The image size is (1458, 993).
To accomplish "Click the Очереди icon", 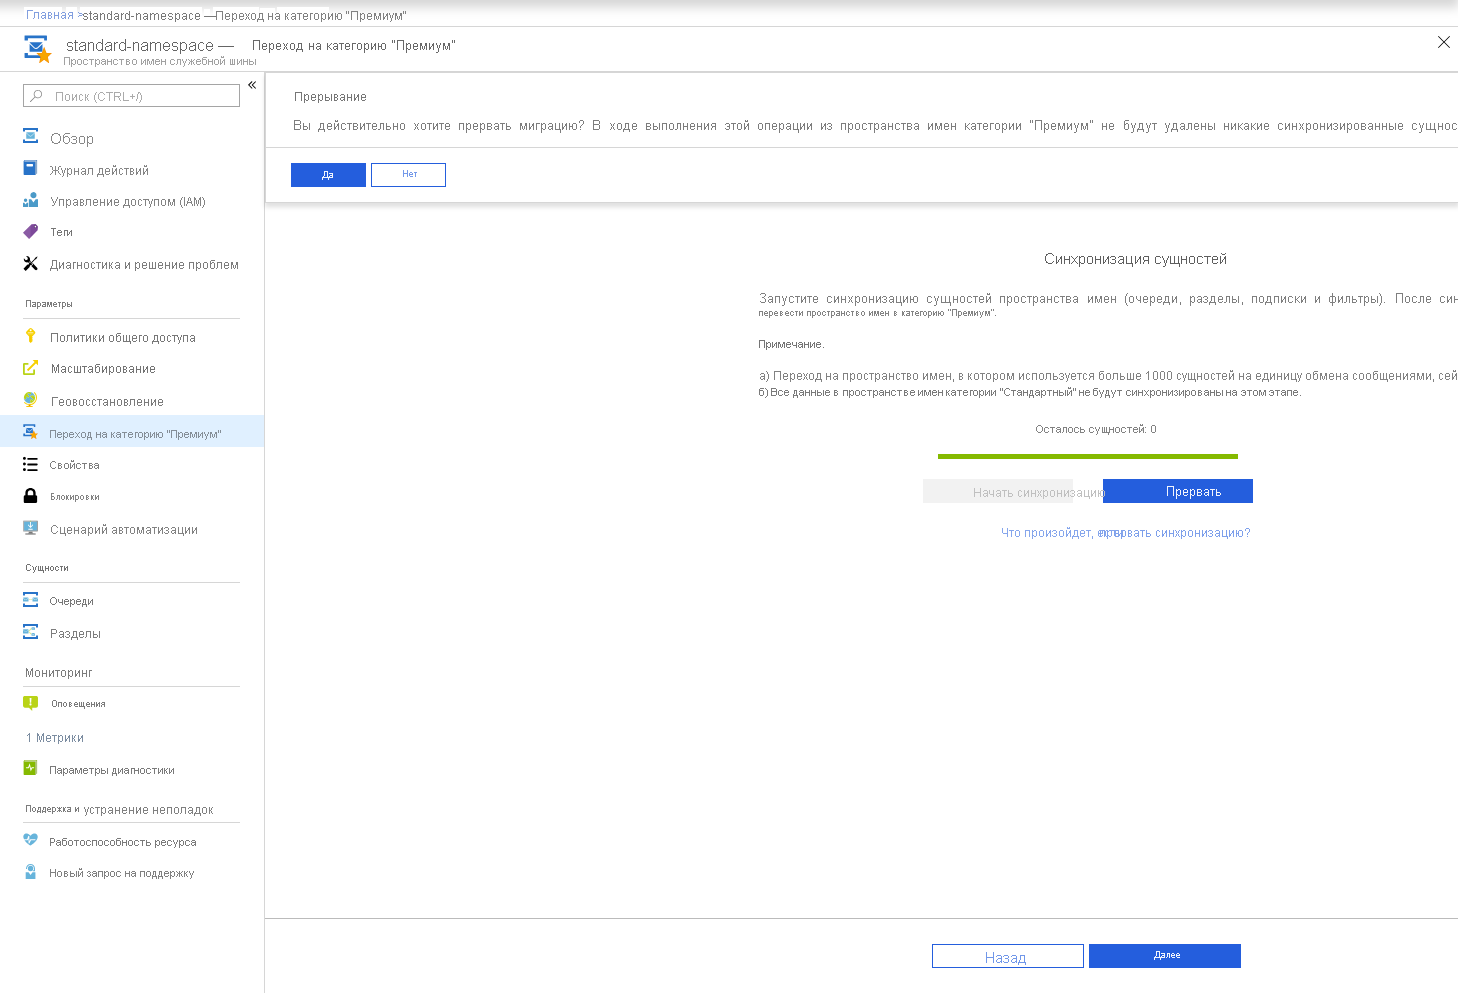I will tap(31, 600).
